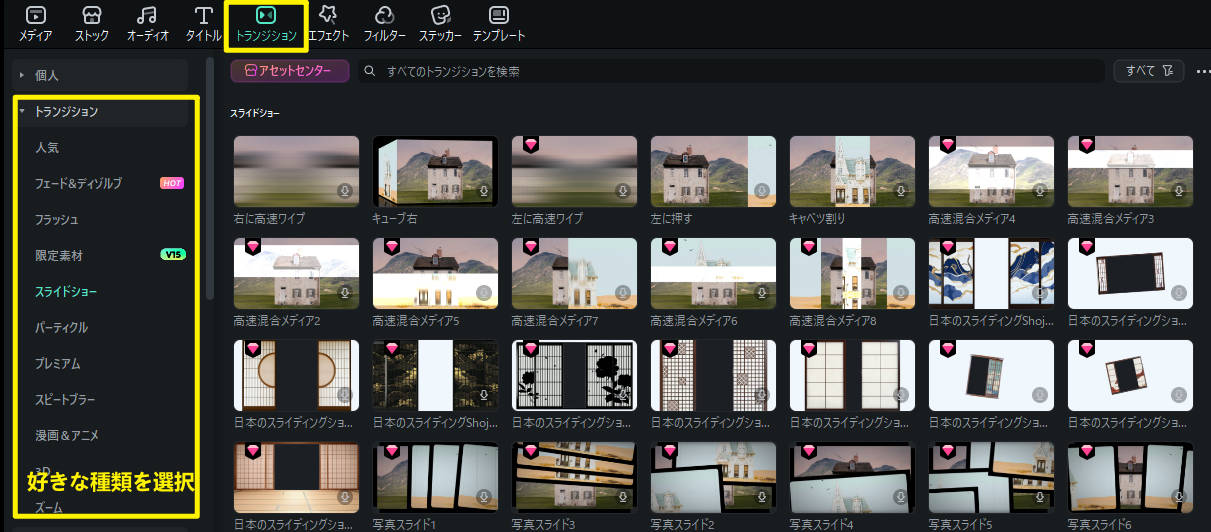Open the オーディオ (Audio) tab icon
The width and height of the screenshot is (1211, 532).
tap(147, 16)
